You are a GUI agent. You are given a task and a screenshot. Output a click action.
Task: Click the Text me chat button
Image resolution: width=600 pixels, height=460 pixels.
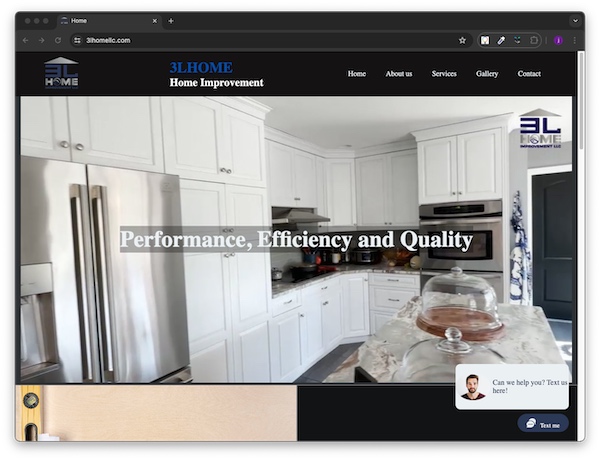click(x=543, y=424)
